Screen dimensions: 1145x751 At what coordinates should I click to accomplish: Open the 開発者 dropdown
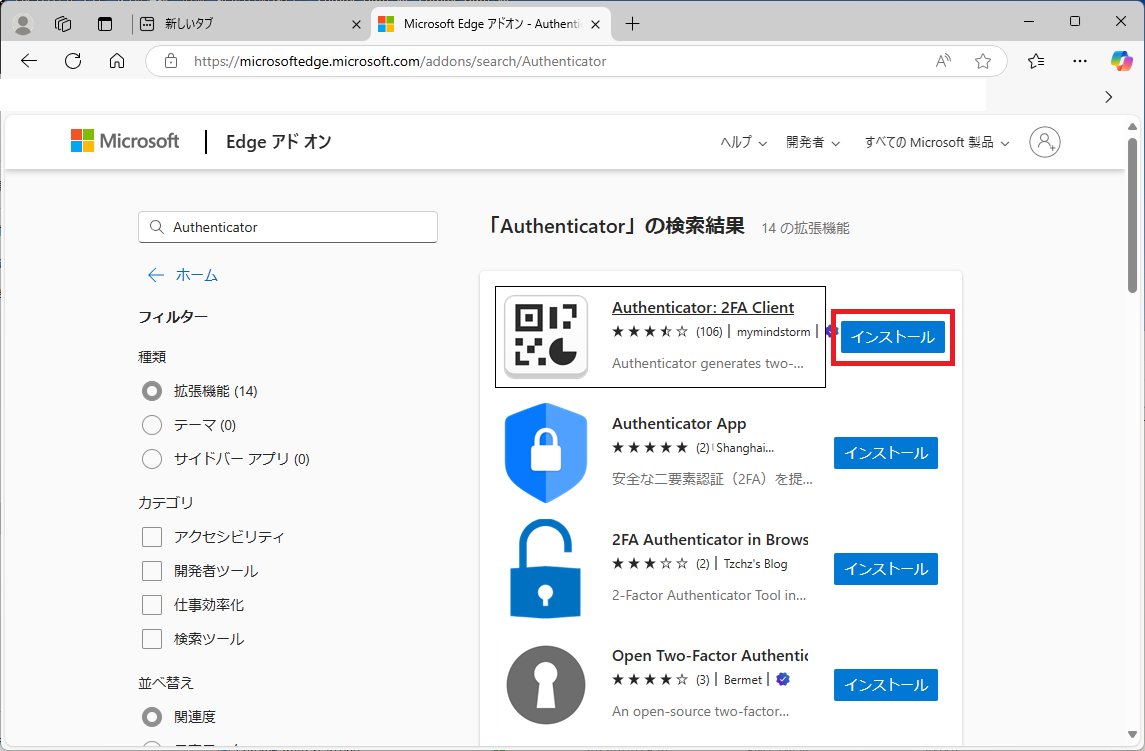812,142
